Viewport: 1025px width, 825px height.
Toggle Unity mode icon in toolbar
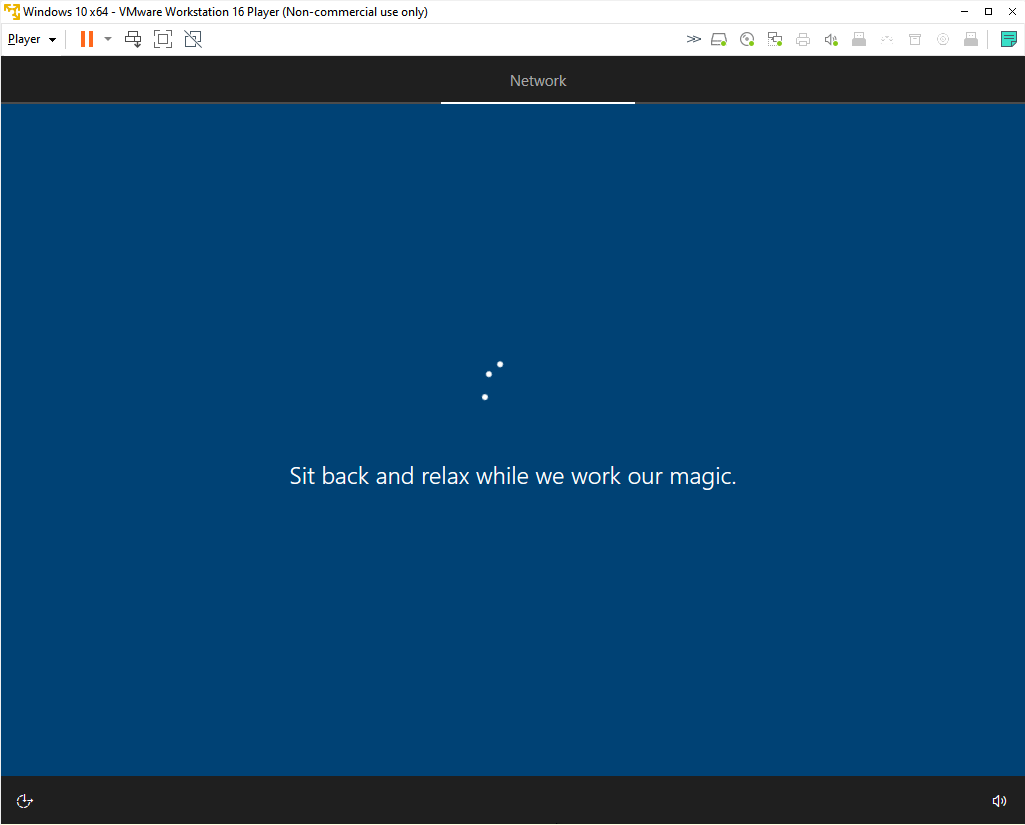tap(193, 39)
